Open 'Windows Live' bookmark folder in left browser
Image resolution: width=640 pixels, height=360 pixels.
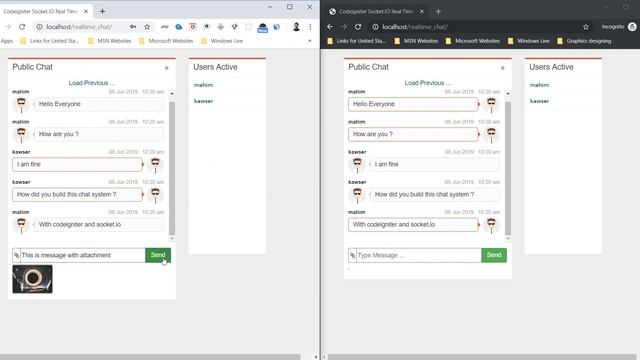tap(222, 41)
